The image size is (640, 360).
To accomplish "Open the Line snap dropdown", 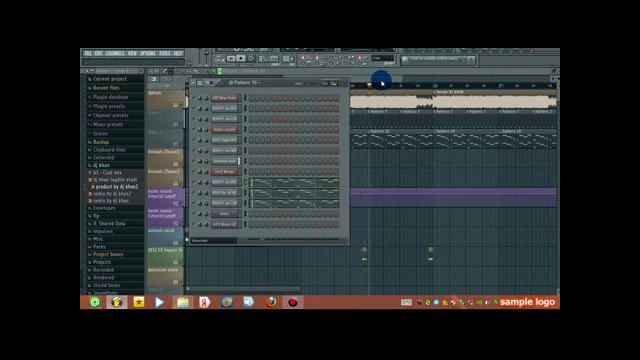I will [x=382, y=58].
